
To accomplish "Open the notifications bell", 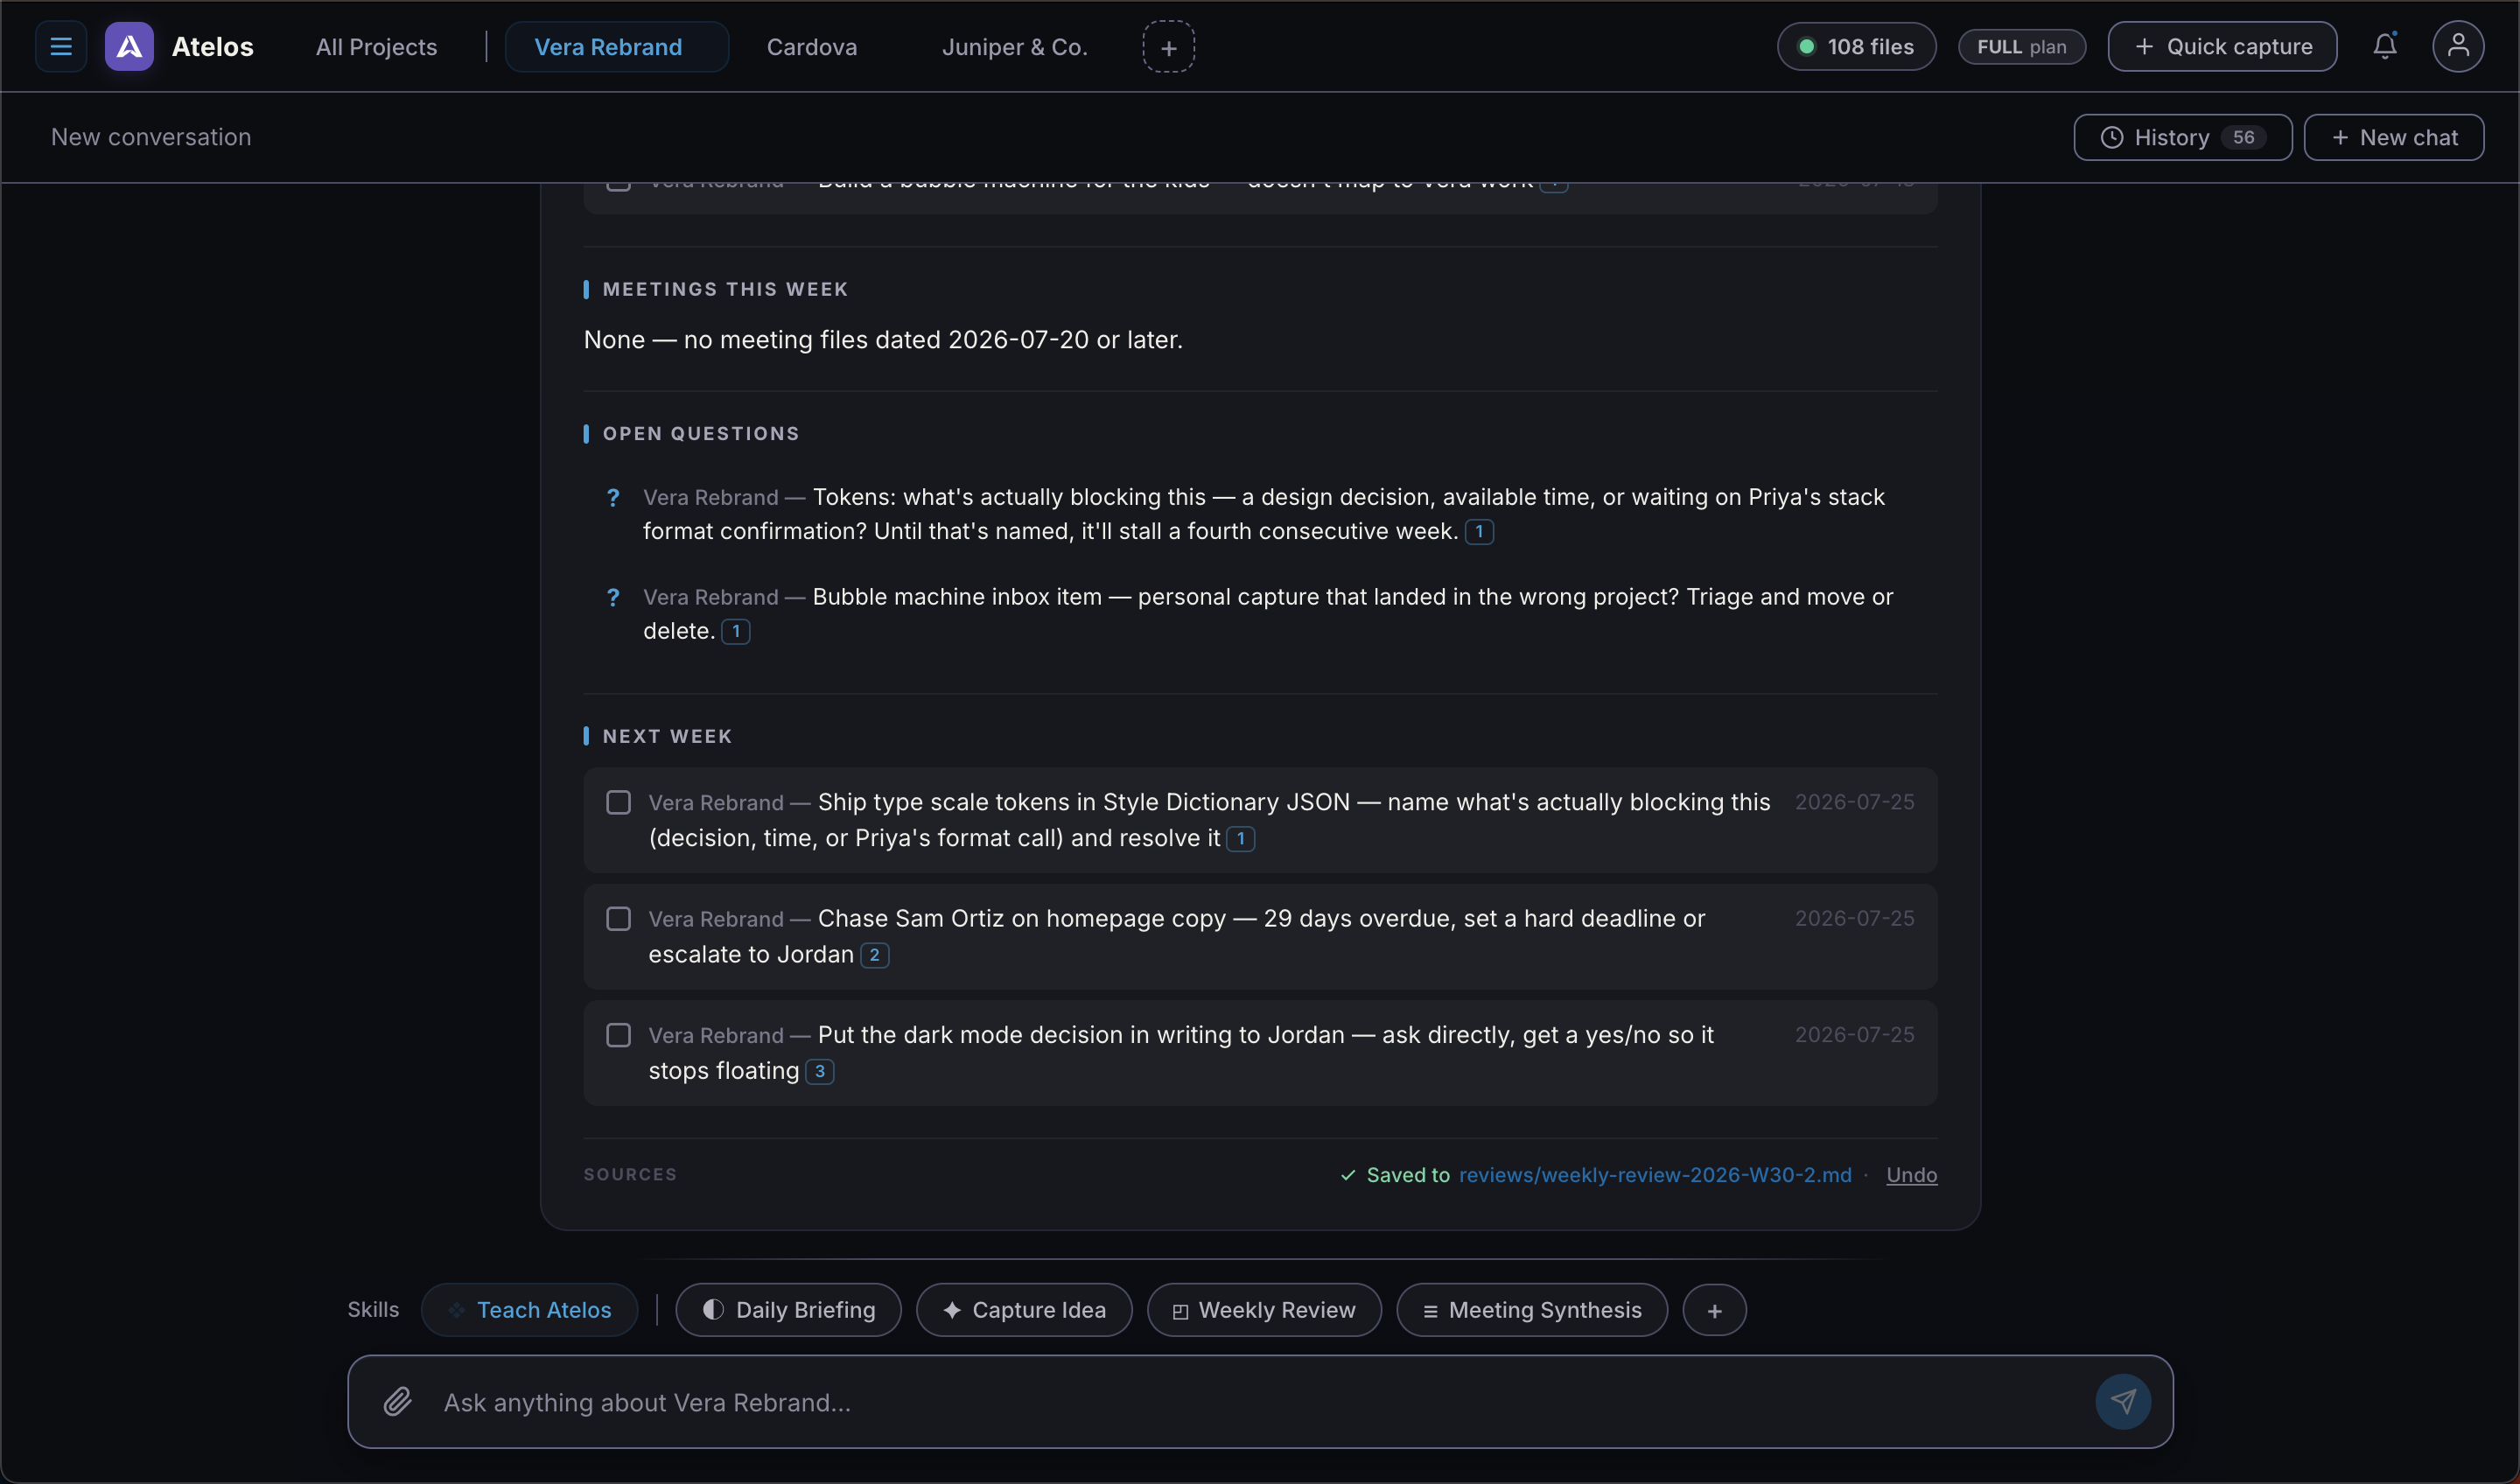I will coord(2385,46).
